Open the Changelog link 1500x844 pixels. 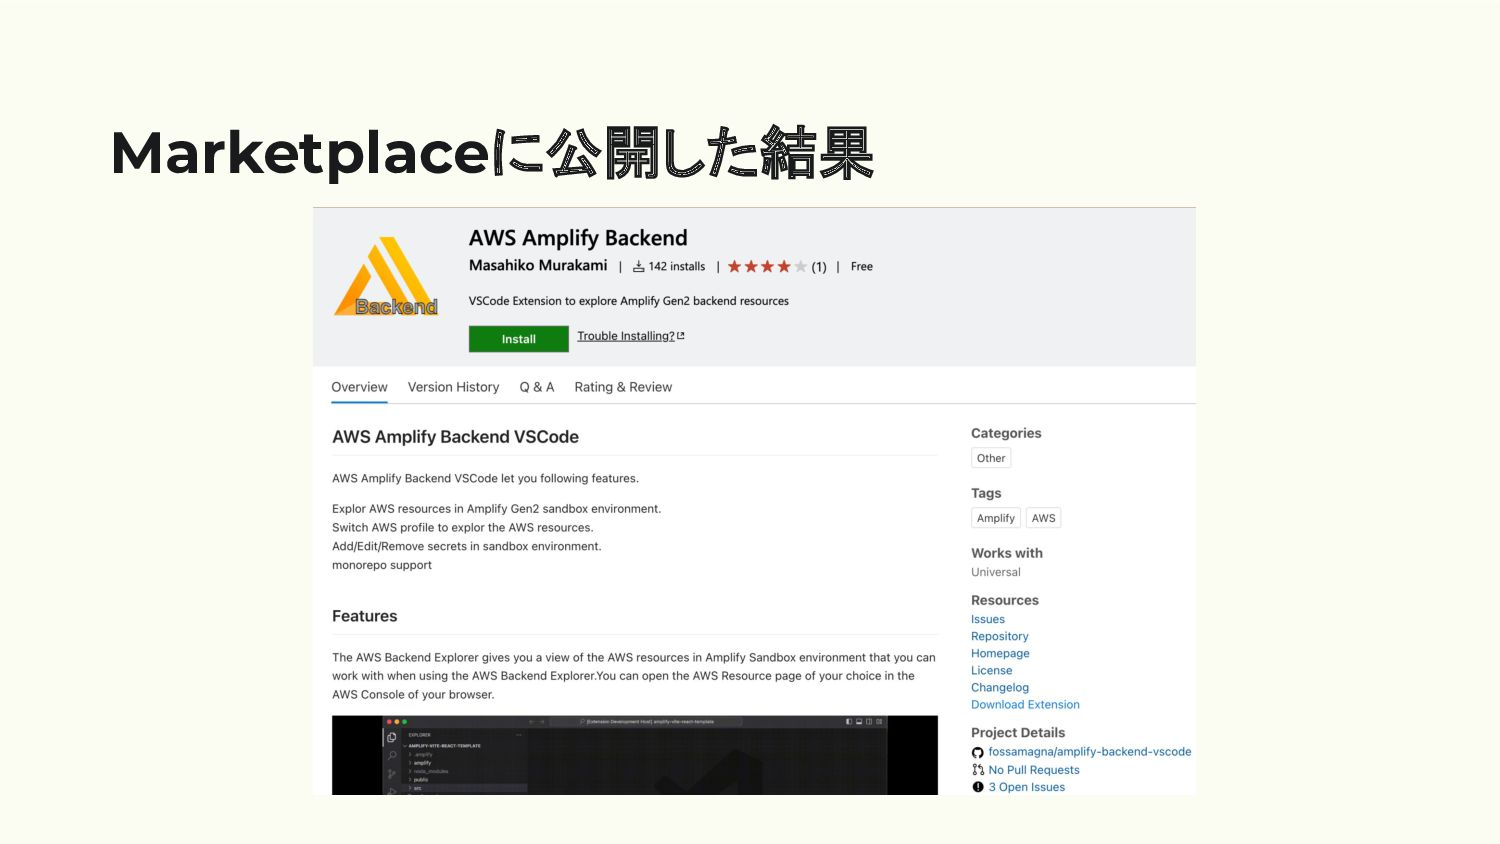click(1000, 687)
